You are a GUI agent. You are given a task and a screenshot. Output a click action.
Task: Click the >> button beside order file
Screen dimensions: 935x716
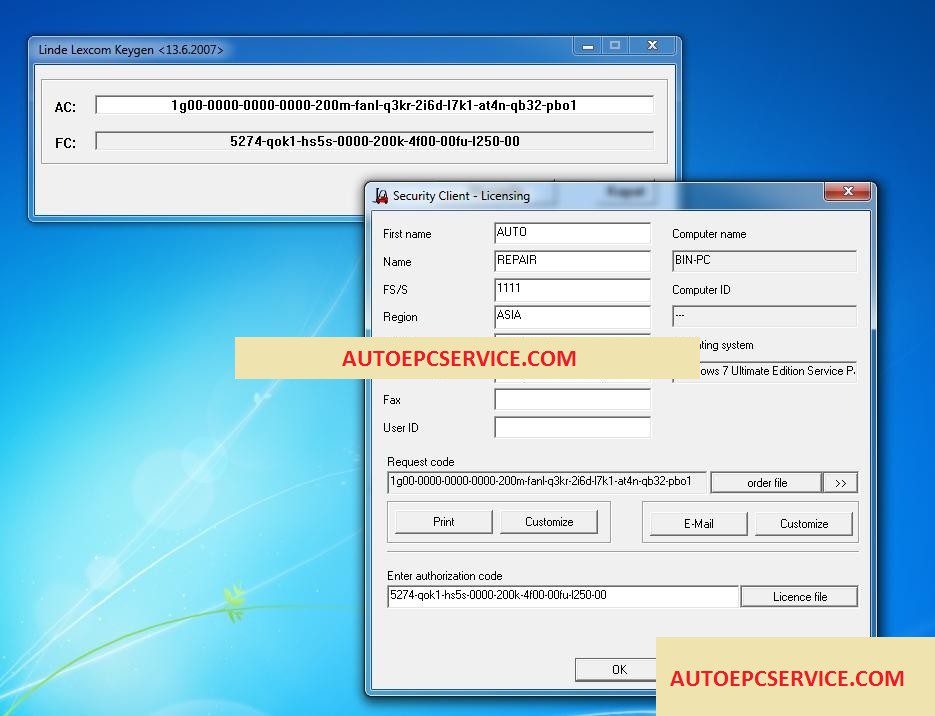[840, 483]
